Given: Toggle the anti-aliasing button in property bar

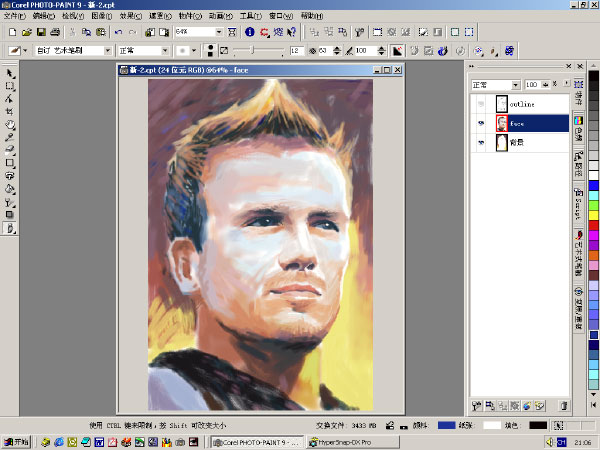Looking at the screenshot, I should [397, 51].
